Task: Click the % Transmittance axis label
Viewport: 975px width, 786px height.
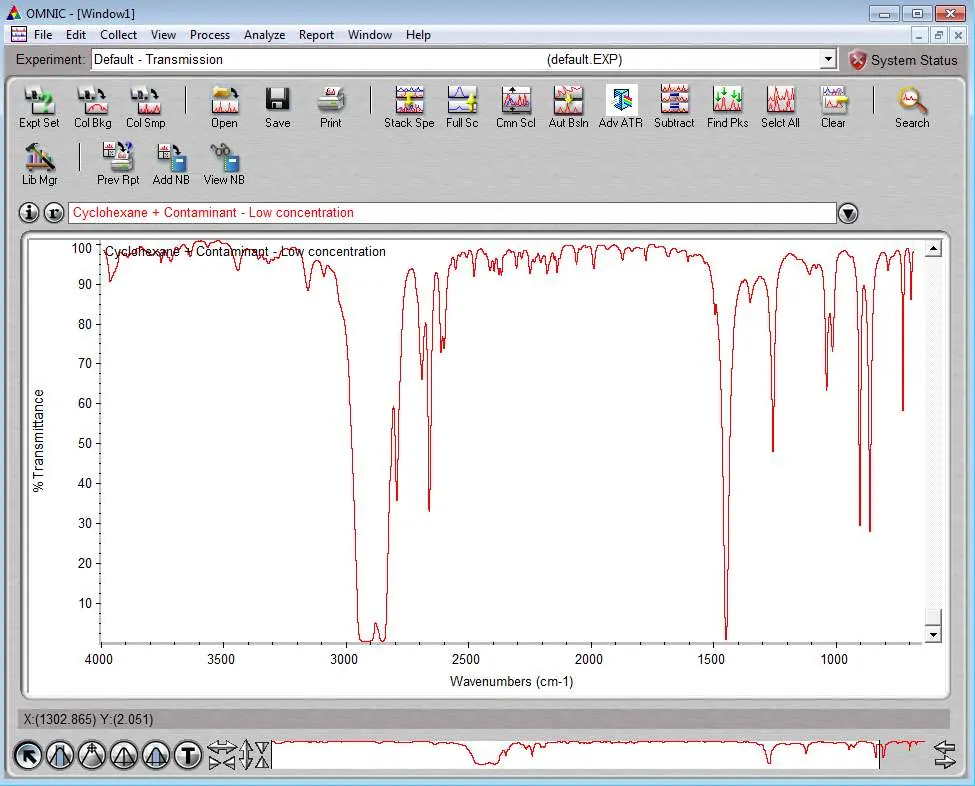Action: tap(39, 441)
